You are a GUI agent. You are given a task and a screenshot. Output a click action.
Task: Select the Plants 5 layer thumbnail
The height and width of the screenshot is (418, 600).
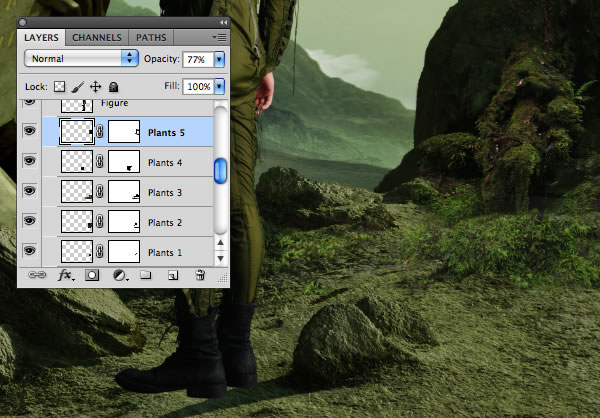(77, 132)
